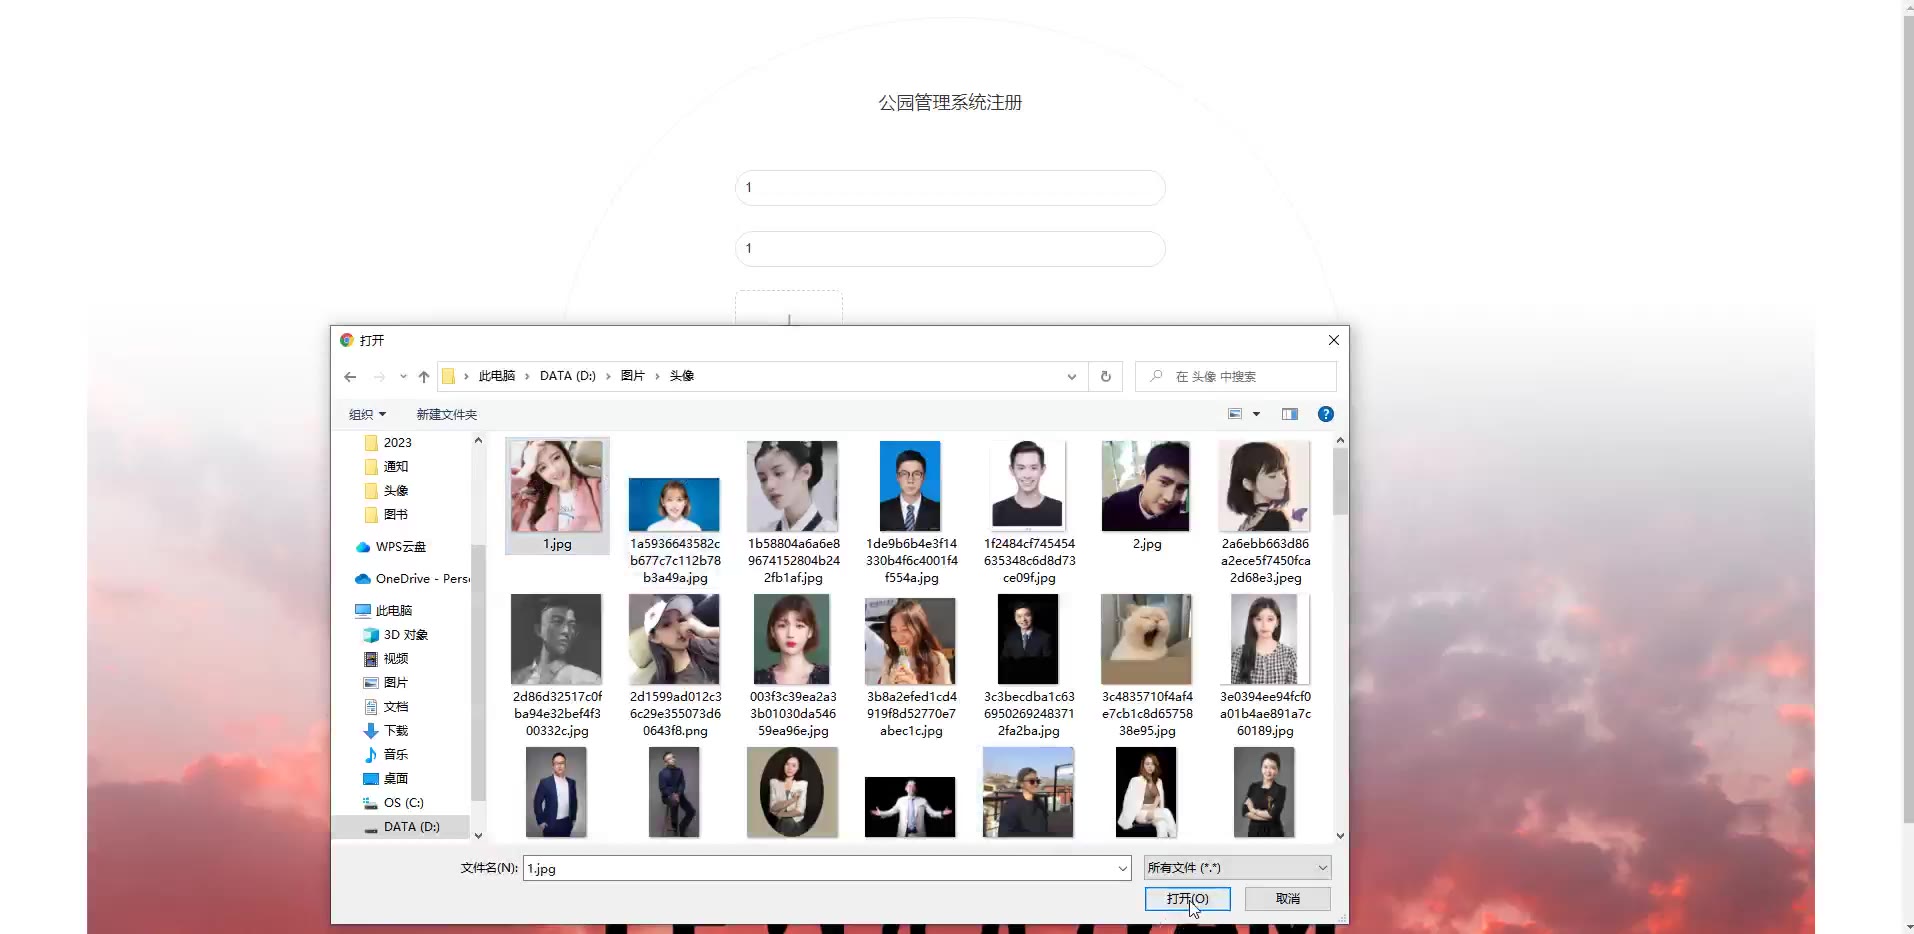Select 1f2484cf745454...ce09f.jpg thumbnail
Screen dimensions: 1914x934
coord(1028,487)
